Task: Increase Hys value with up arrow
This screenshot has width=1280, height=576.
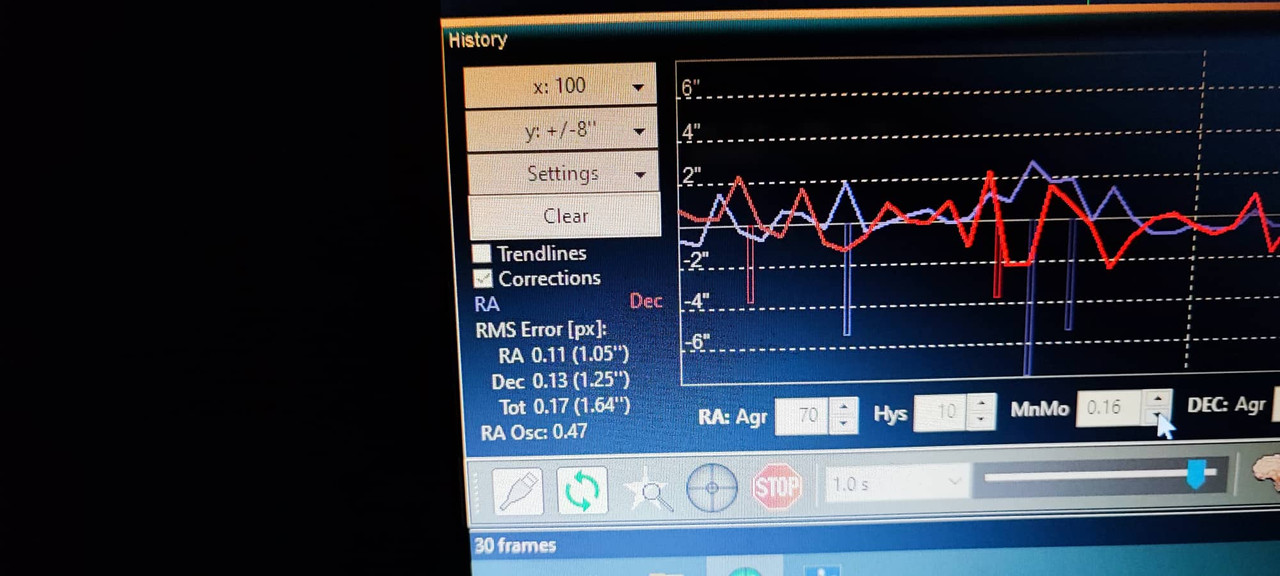Action: click(x=982, y=403)
